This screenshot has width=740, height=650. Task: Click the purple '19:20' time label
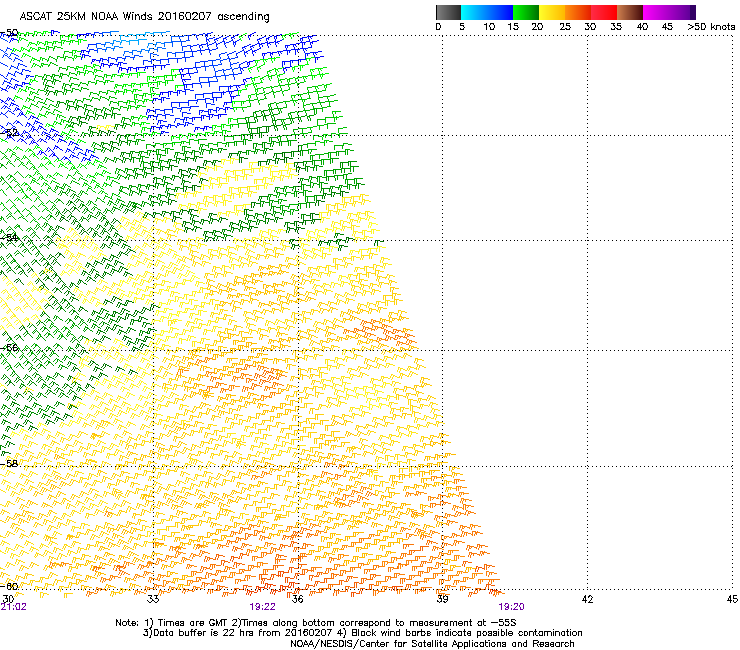[x=511, y=607]
